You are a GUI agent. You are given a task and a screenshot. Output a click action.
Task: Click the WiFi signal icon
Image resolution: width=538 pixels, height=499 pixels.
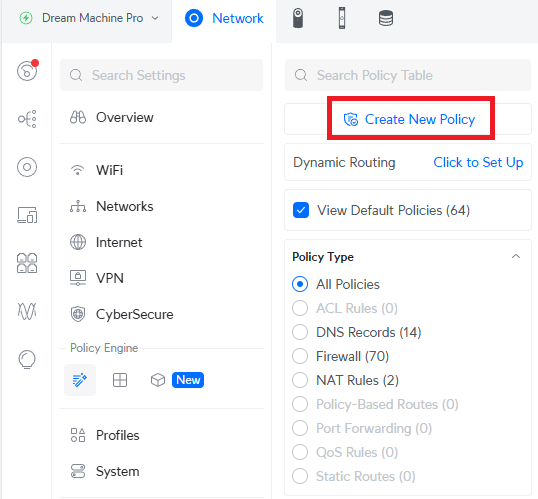[78, 170]
